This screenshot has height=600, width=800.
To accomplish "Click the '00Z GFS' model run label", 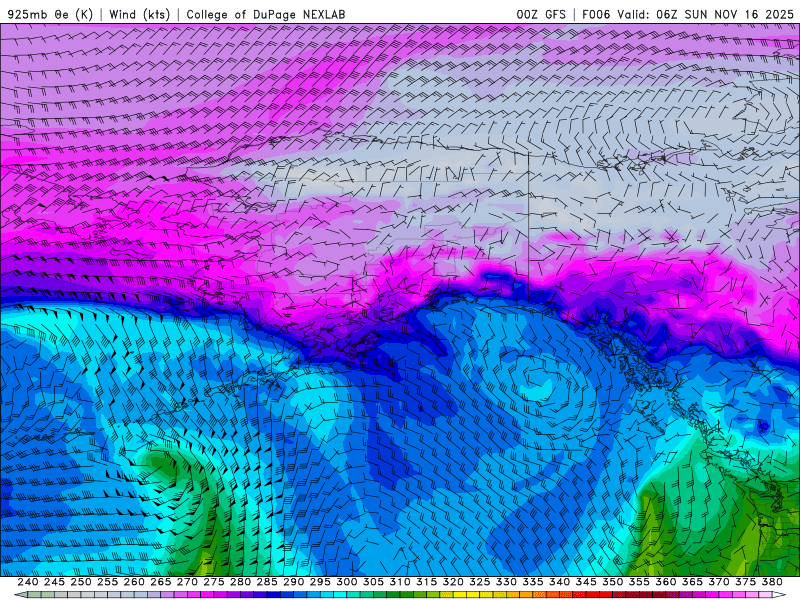I will 541,14.
